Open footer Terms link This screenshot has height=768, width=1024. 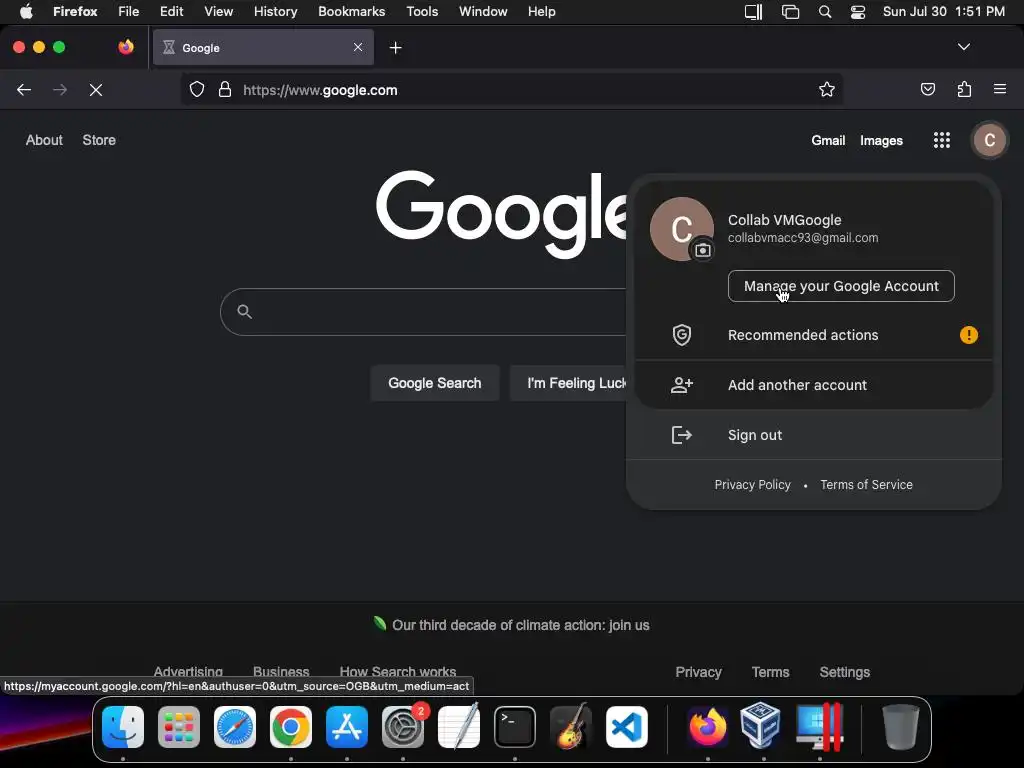(771, 672)
